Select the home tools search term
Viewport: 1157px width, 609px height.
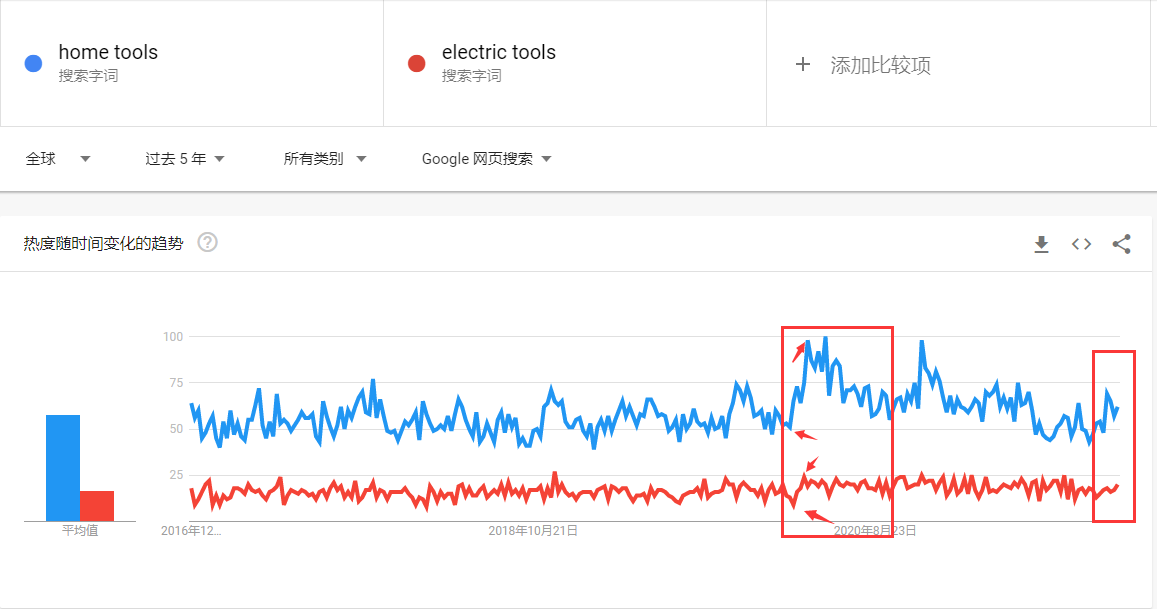[108, 53]
